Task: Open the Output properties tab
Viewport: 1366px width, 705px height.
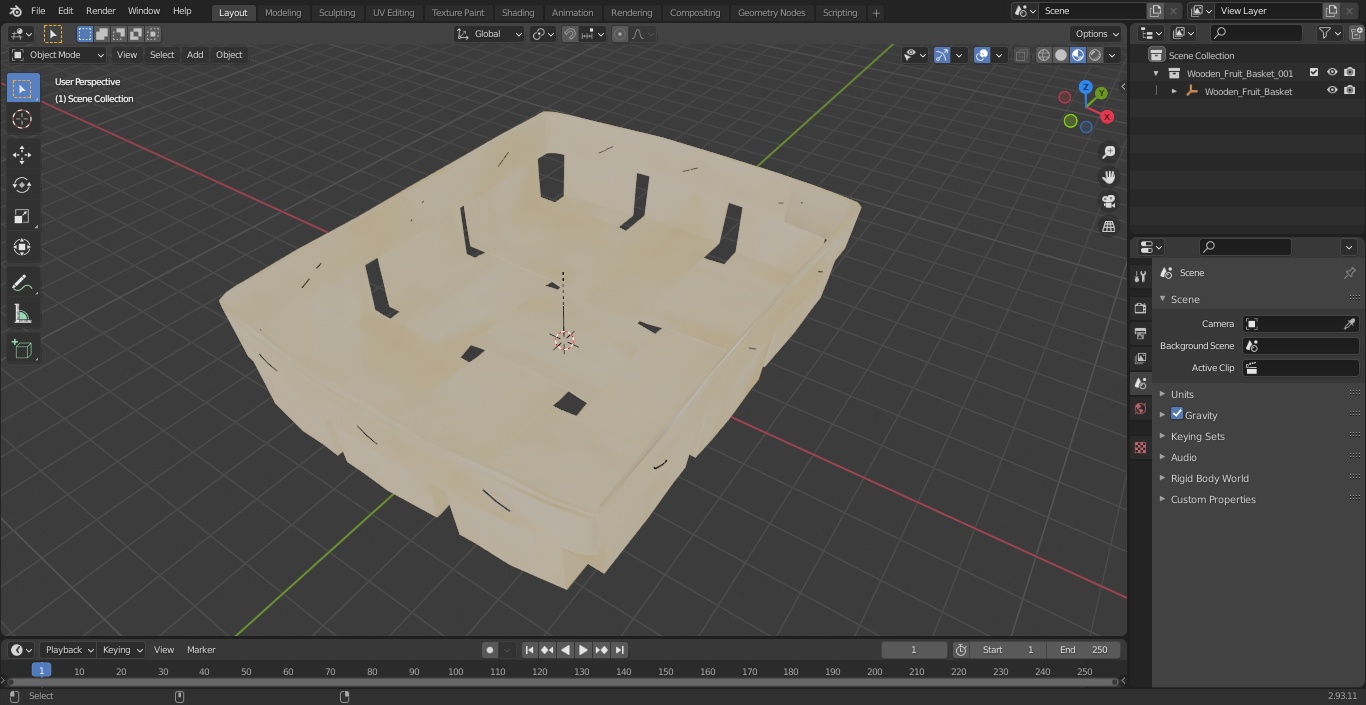Action: coord(1140,333)
